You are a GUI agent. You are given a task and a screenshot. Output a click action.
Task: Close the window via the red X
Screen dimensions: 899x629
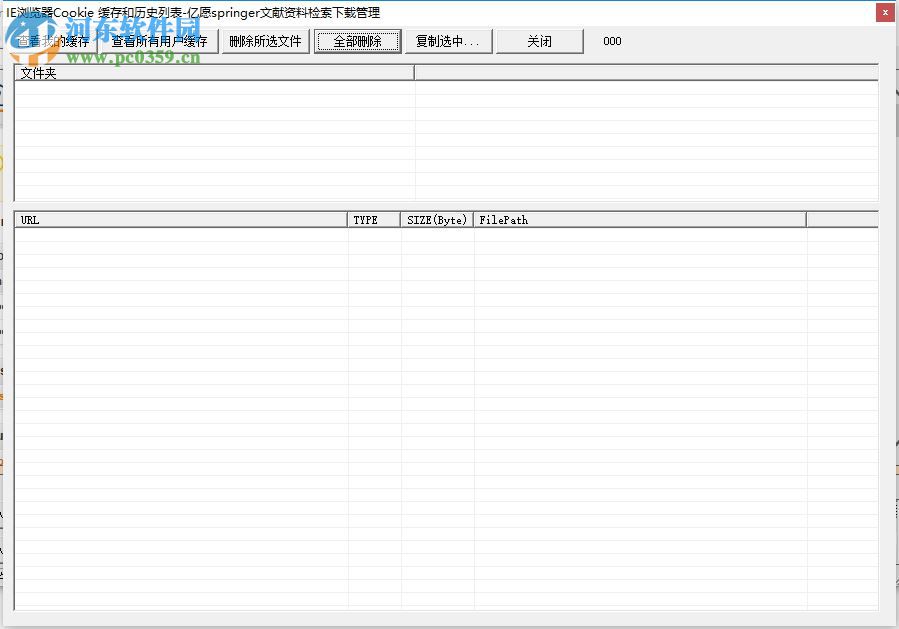[x=885, y=12]
